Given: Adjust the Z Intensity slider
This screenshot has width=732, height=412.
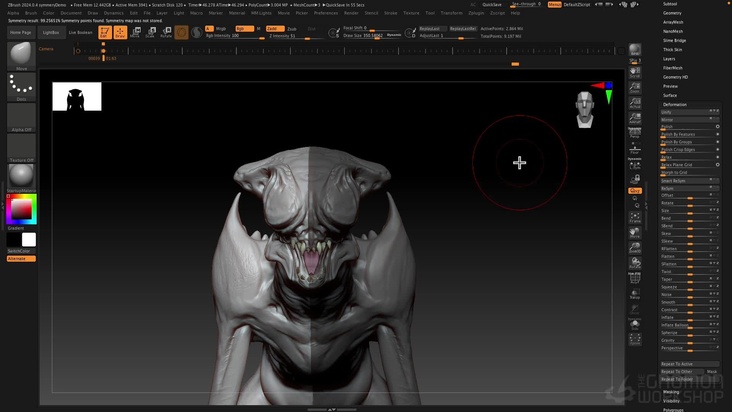Looking at the screenshot, I should pos(296,36).
